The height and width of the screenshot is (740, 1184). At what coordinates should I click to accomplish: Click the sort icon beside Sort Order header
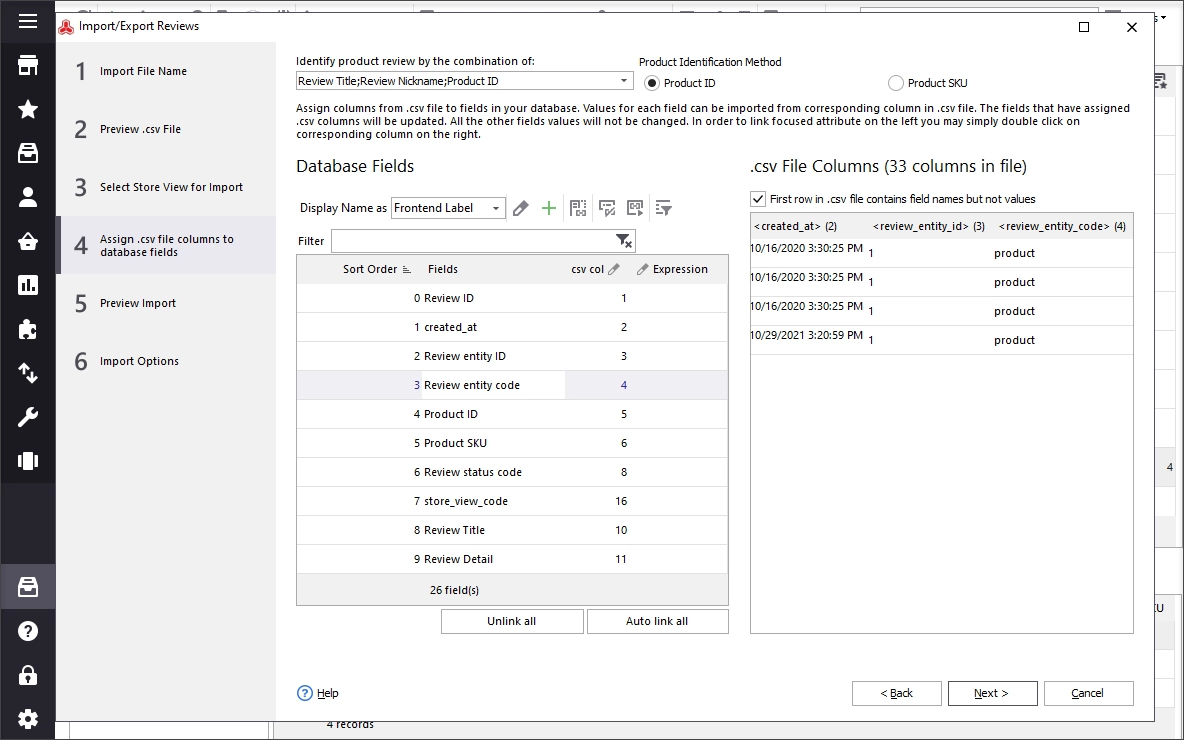pyautogui.click(x=407, y=270)
